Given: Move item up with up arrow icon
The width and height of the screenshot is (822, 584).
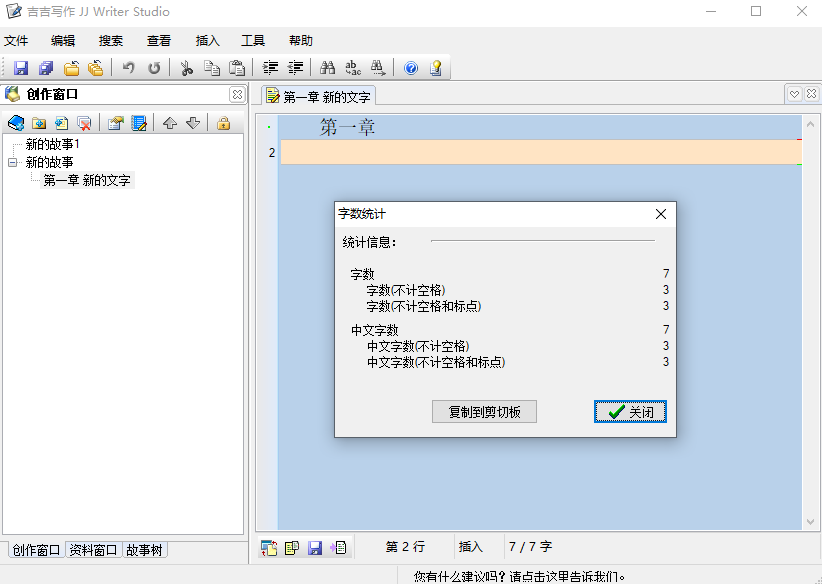Looking at the screenshot, I should click(170, 123).
